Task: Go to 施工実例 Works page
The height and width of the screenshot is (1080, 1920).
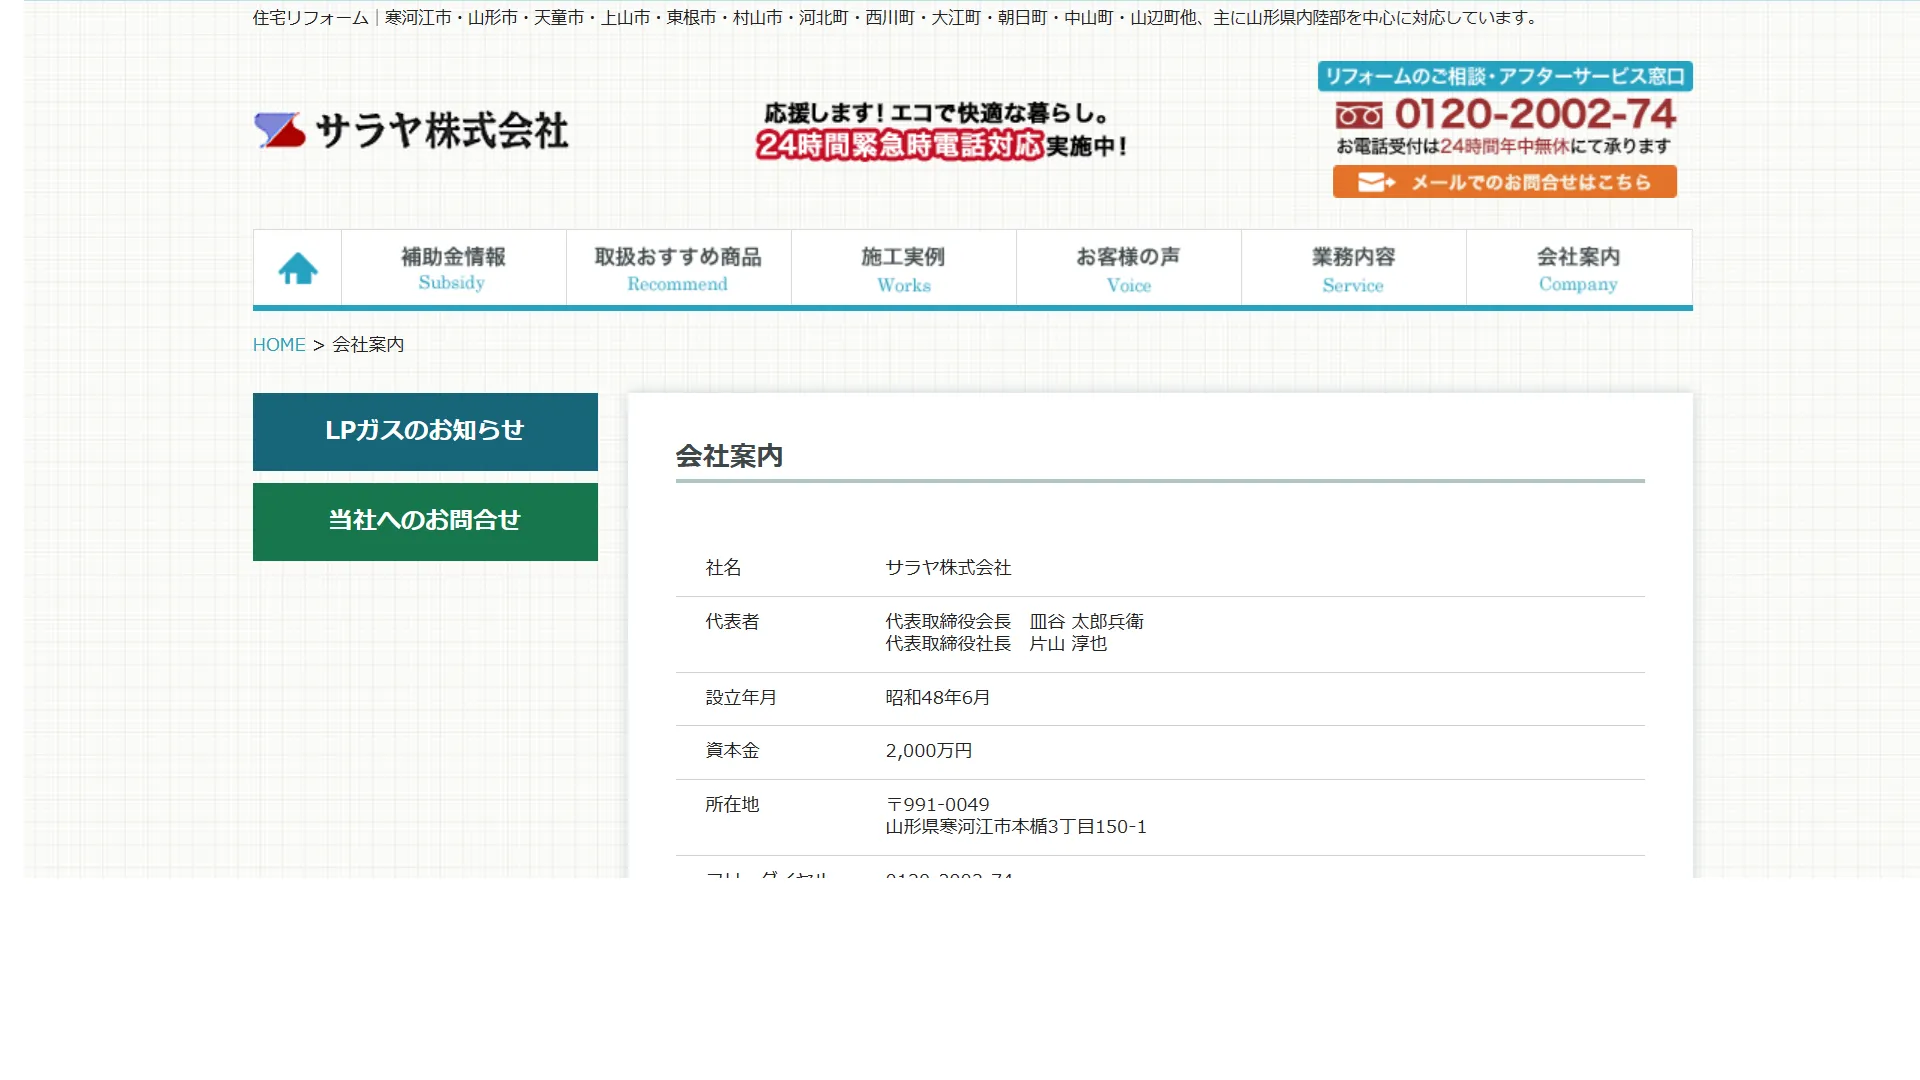Action: point(903,268)
